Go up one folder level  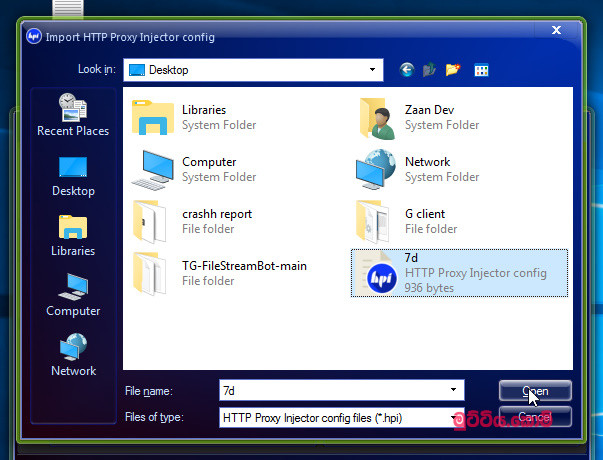429,70
